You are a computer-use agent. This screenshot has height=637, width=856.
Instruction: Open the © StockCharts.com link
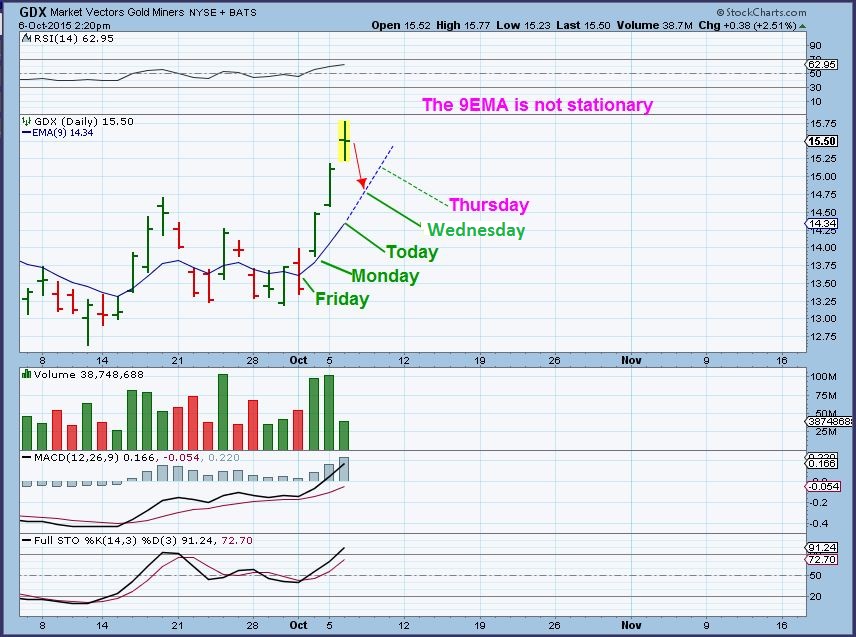(x=761, y=11)
